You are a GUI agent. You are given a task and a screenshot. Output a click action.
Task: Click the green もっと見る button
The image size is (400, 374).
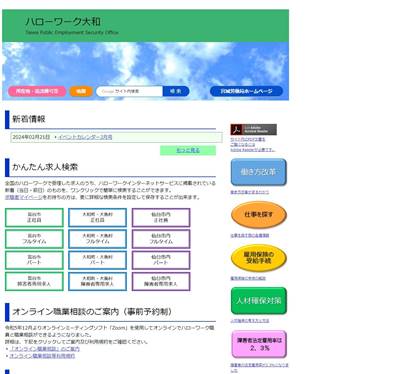pos(188,150)
